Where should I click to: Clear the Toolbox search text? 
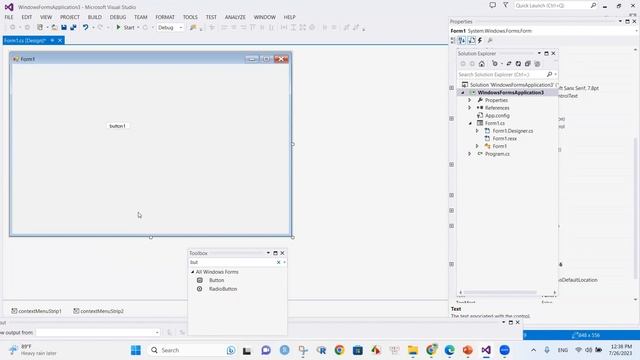pyautogui.click(x=278, y=262)
